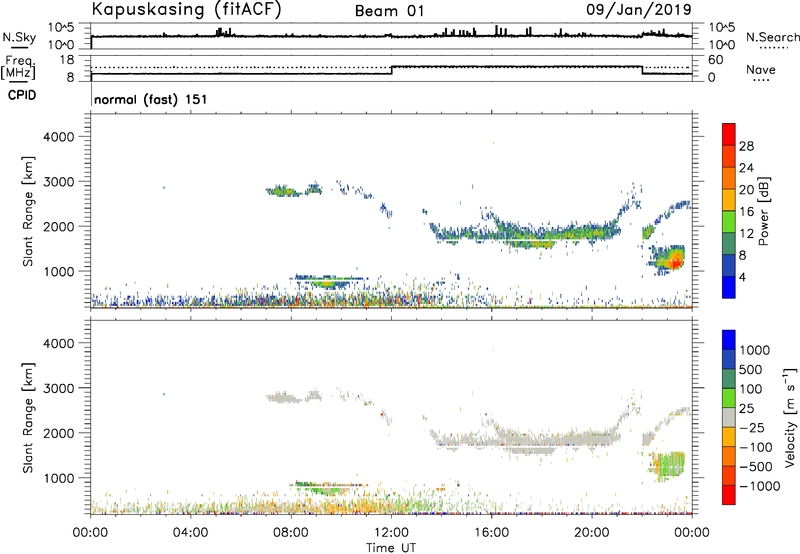
Task: Click the "-25" label on the Velocity color bar
Action: click(x=752, y=428)
